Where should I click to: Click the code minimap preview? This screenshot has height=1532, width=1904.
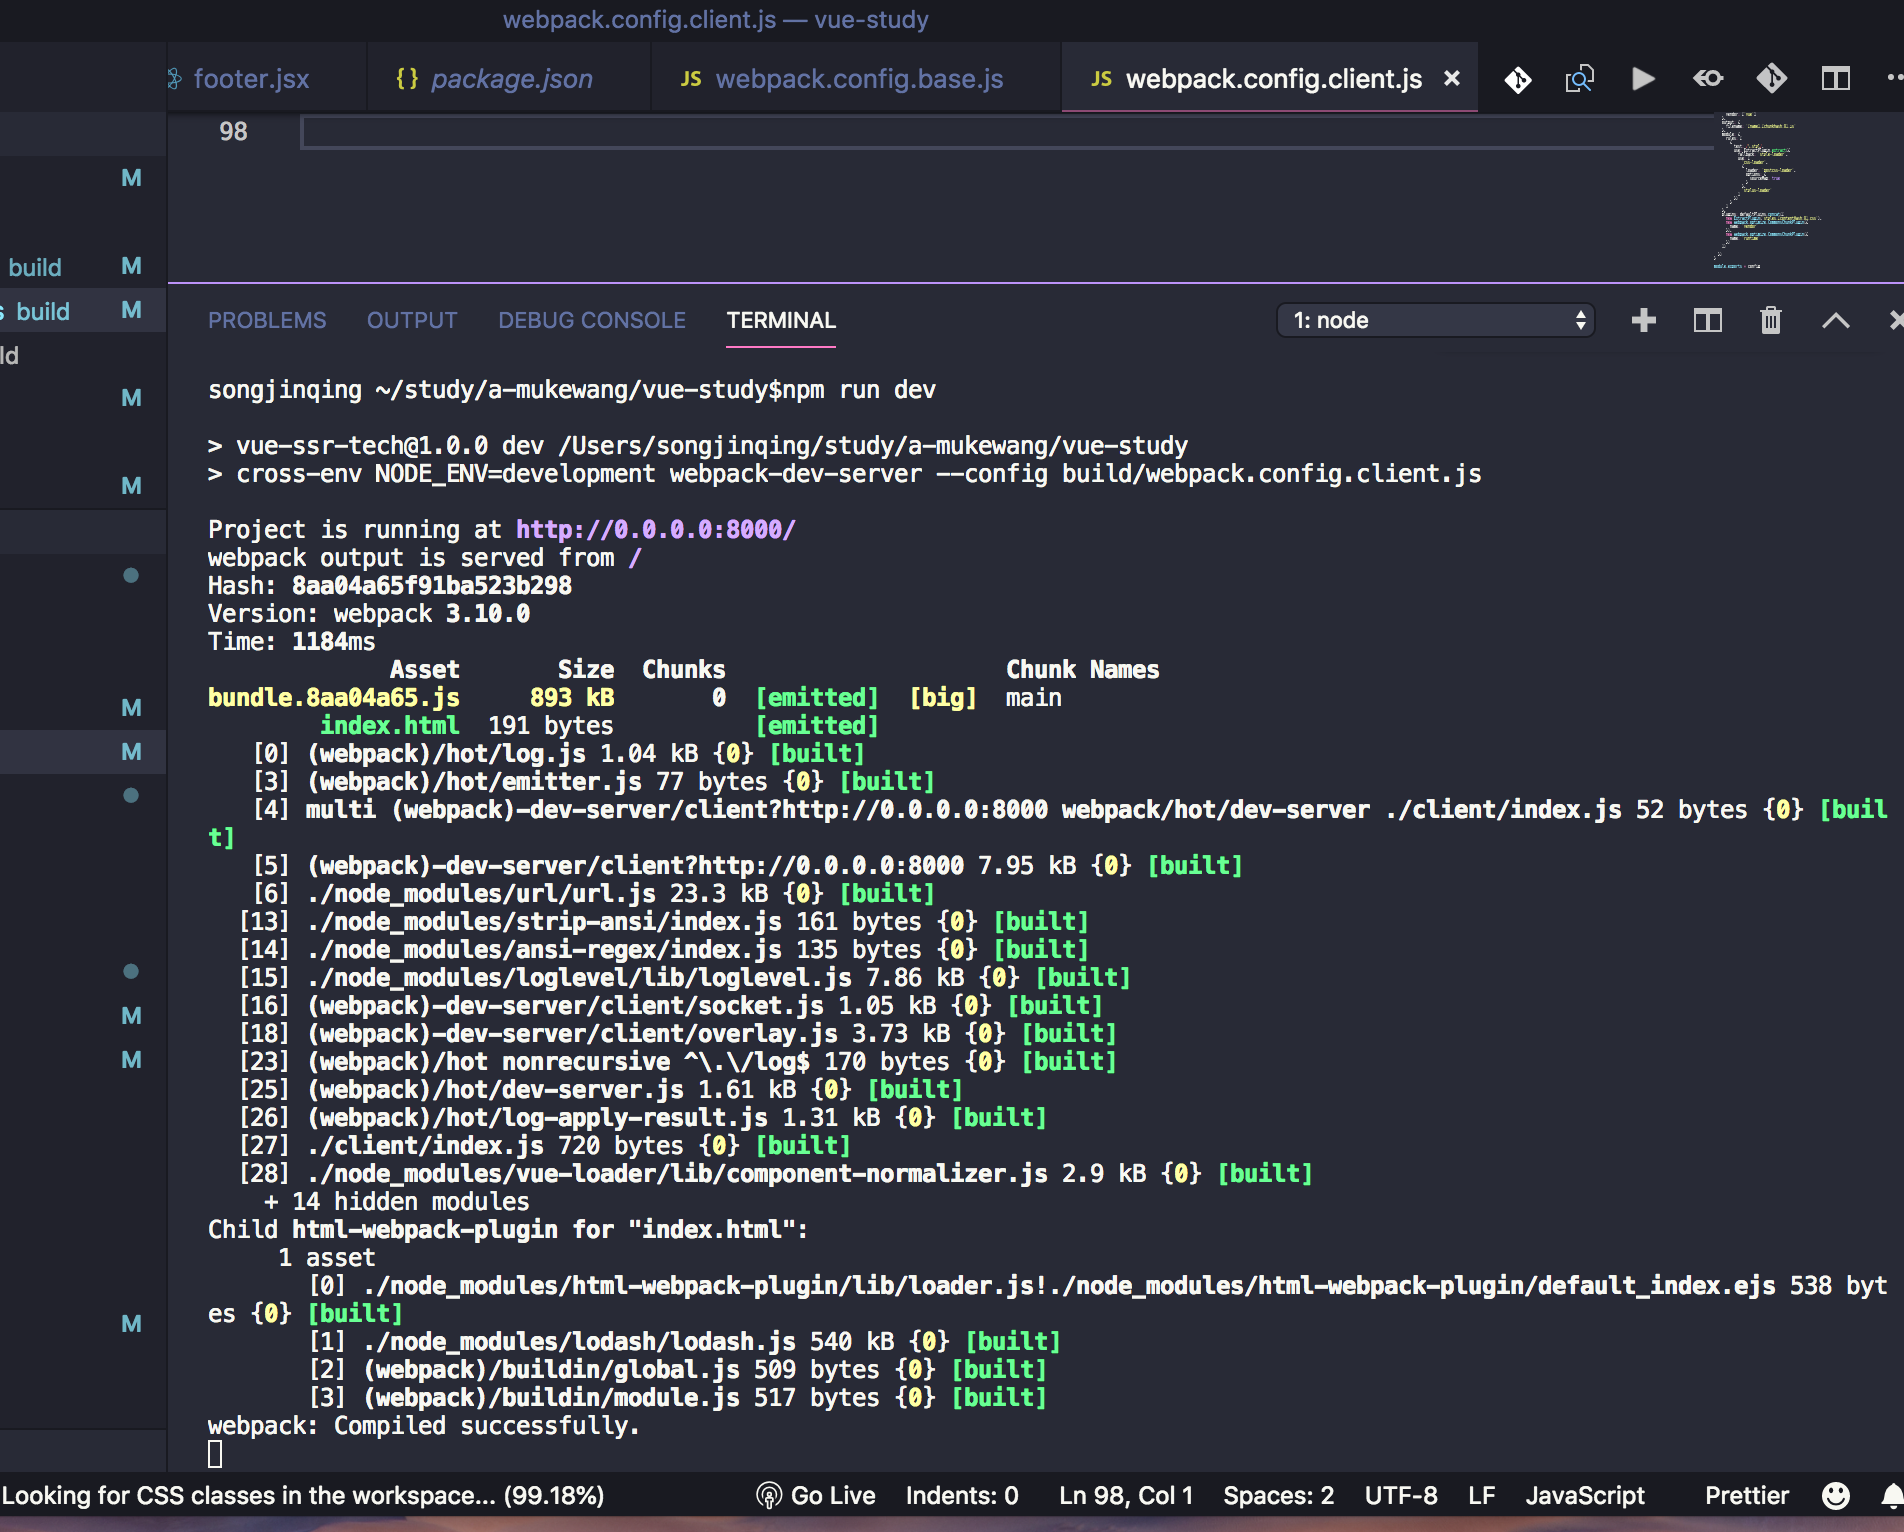pyautogui.click(x=1766, y=191)
